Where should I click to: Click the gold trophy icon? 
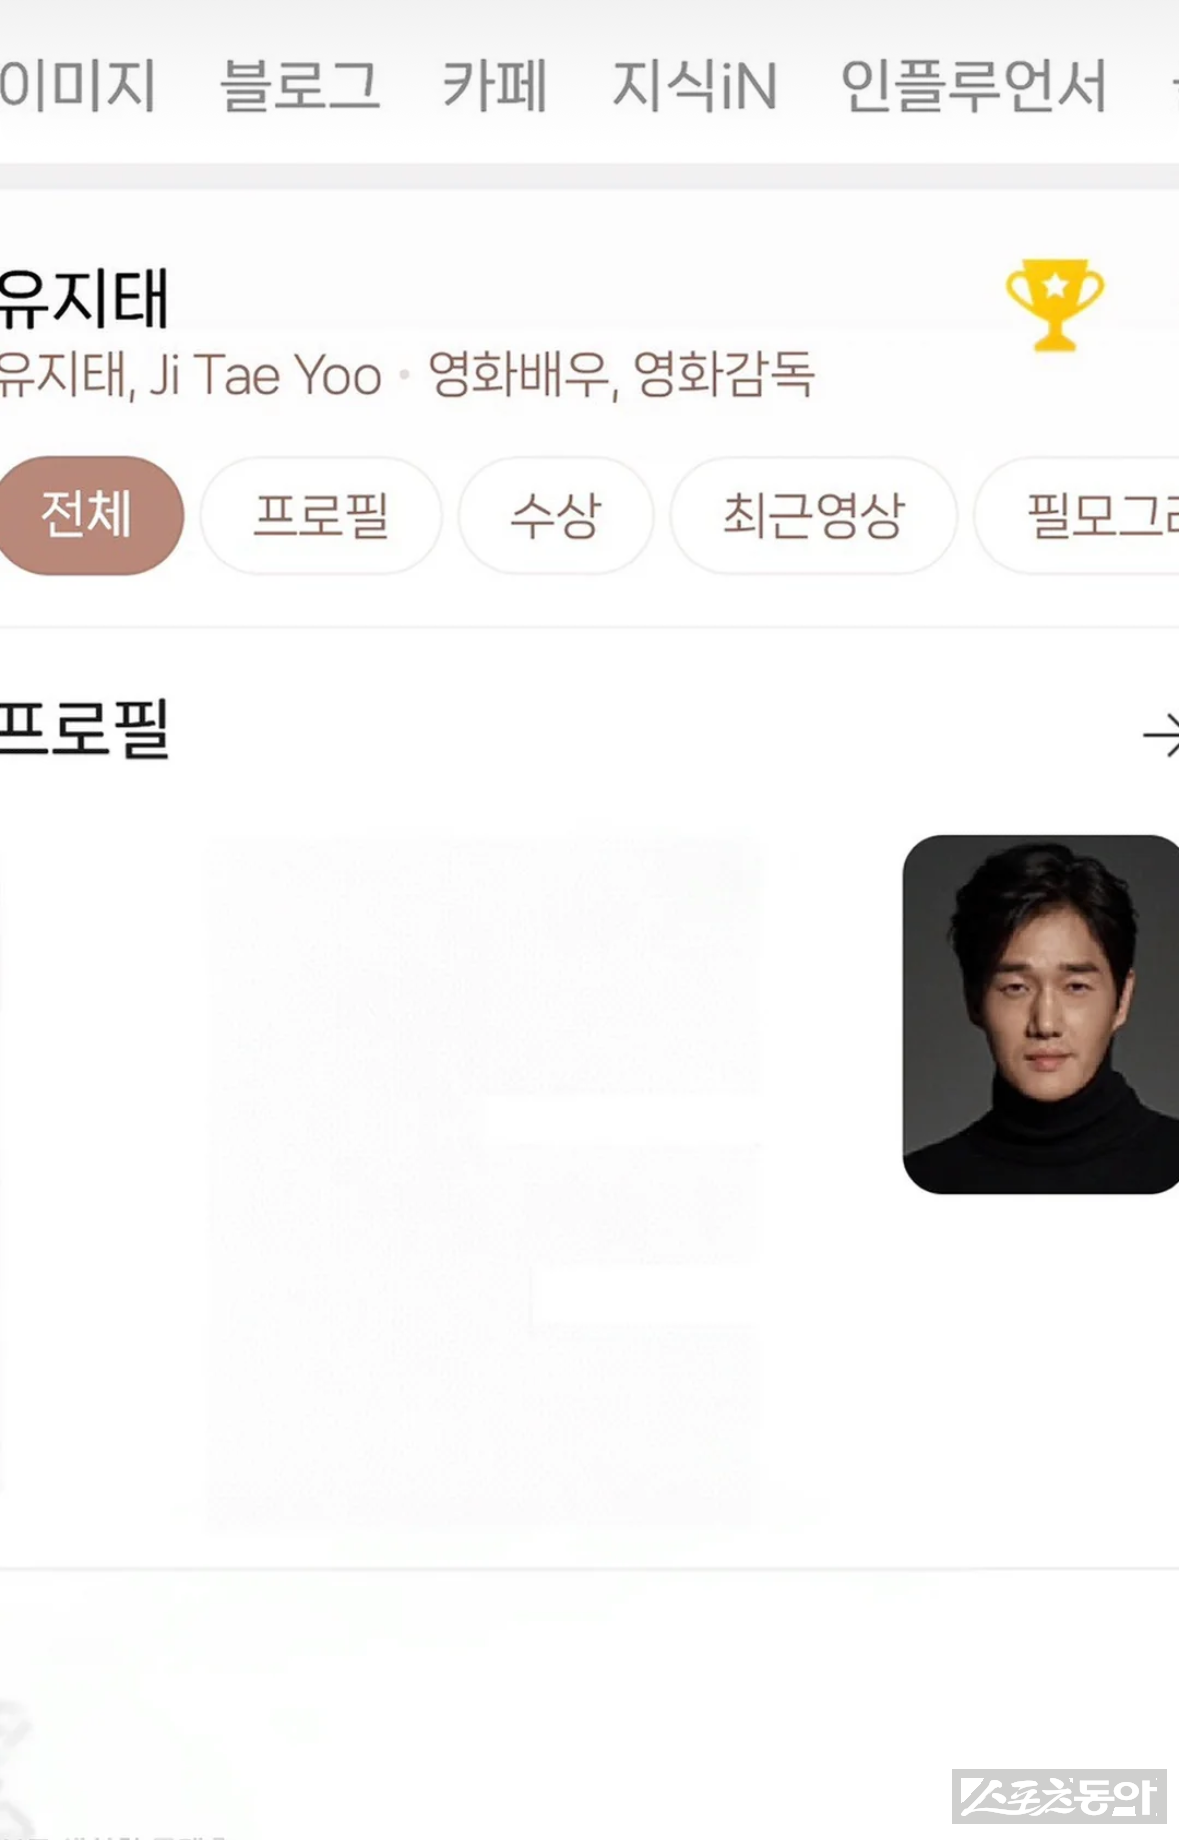pyautogui.click(x=1054, y=304)
